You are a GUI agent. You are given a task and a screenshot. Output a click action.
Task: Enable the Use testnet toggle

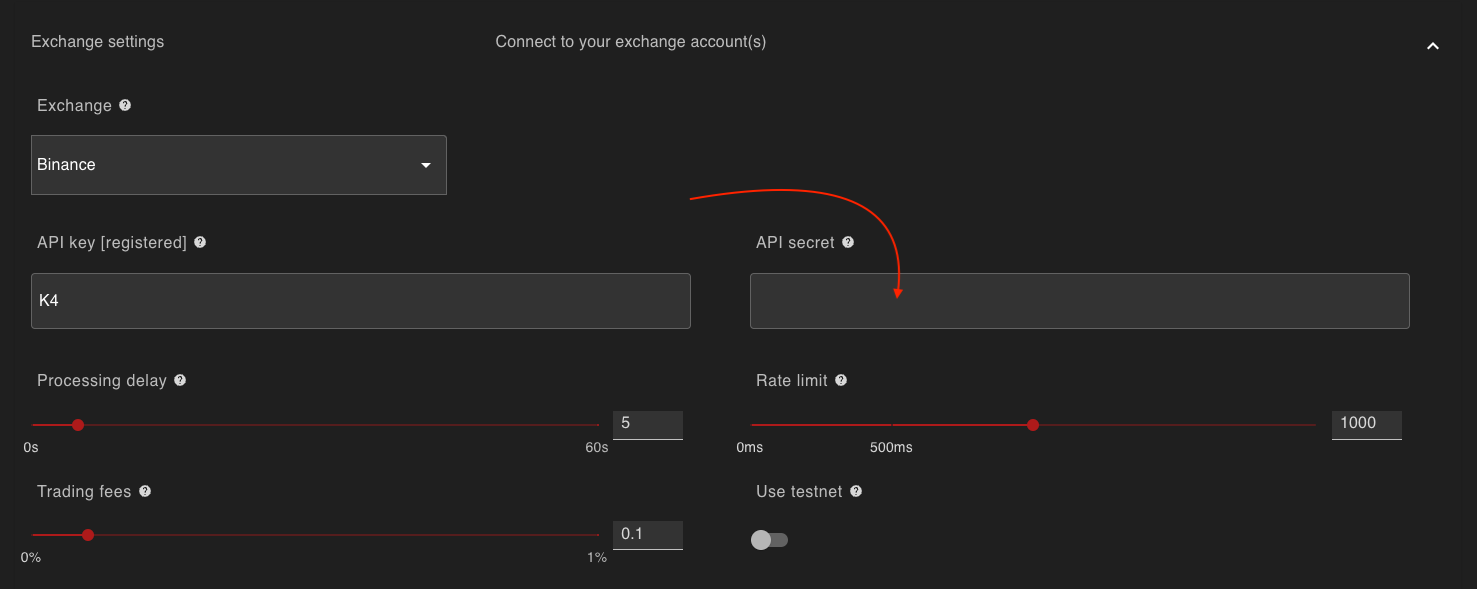point(769,540)
